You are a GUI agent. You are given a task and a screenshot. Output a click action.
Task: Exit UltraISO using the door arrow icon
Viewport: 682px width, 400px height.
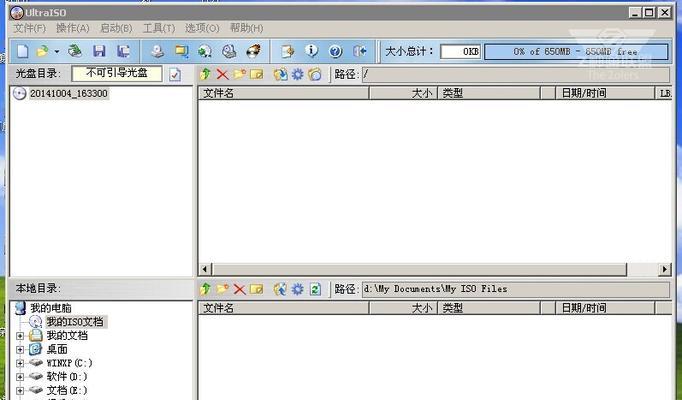point(360,51)
